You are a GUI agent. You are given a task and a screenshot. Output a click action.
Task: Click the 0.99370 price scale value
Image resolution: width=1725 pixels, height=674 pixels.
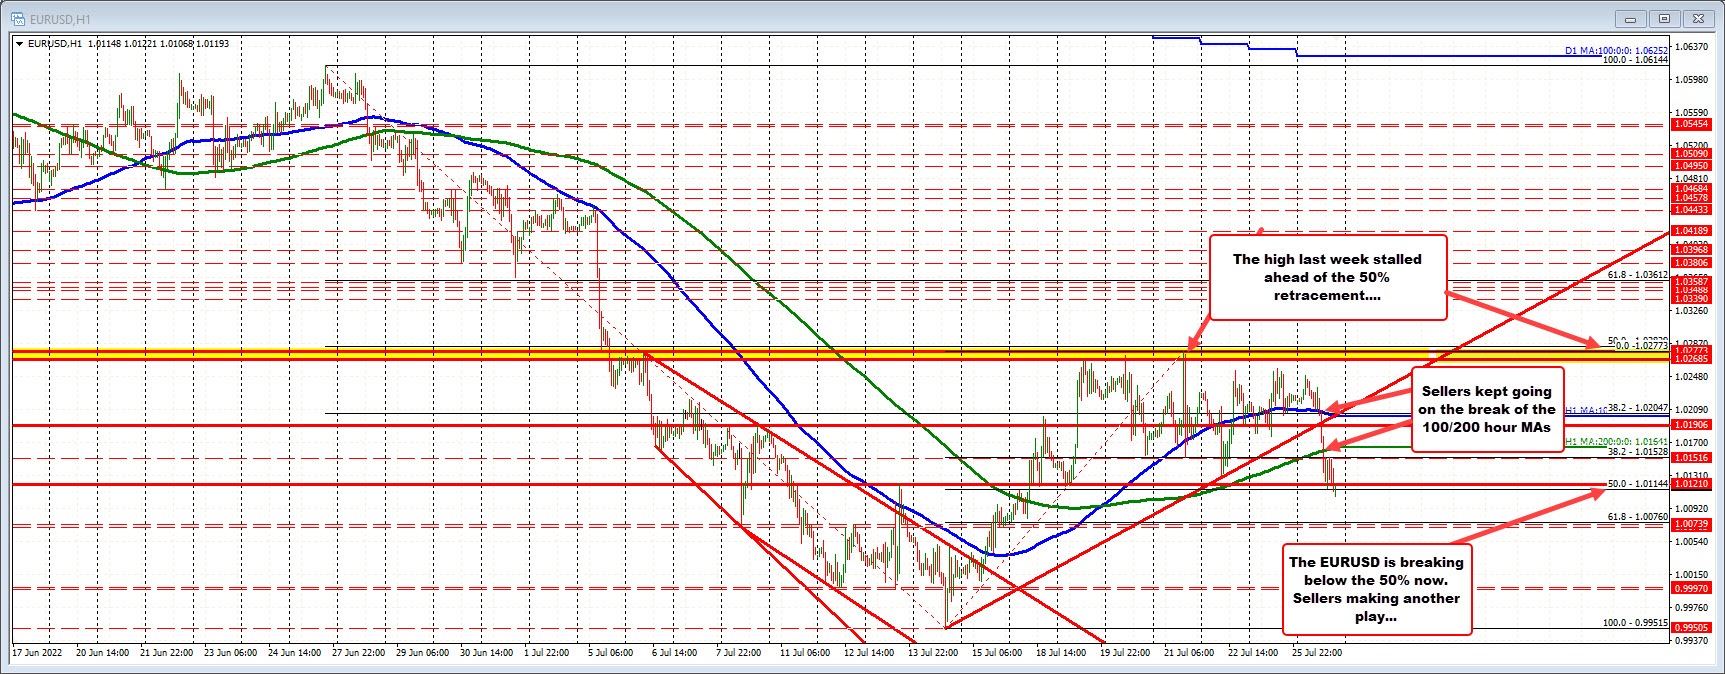pyautogui.click(x=1692, y=640)
